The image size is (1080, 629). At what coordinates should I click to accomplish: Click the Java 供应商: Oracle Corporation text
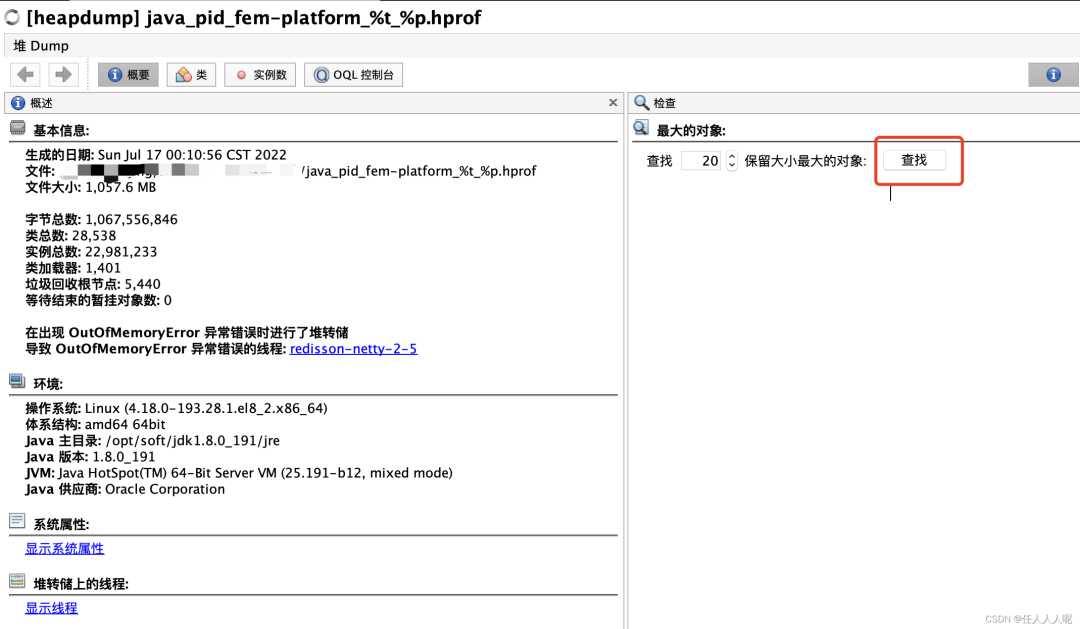pyautogui.click(x=125, y=489)
